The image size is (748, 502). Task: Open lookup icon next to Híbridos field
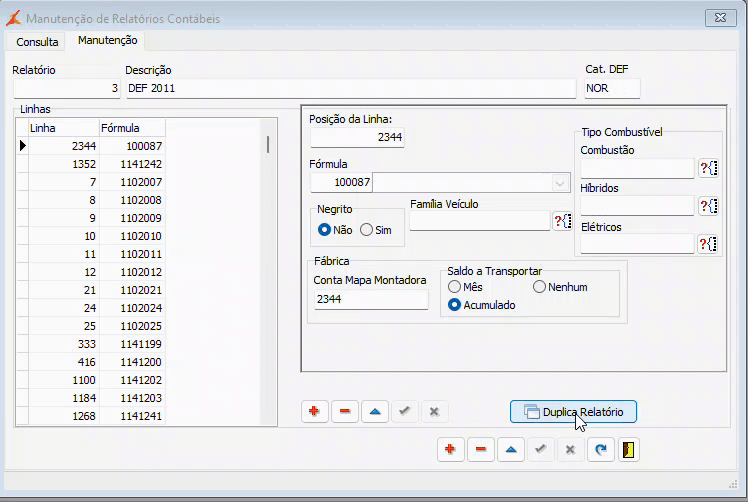709,206
